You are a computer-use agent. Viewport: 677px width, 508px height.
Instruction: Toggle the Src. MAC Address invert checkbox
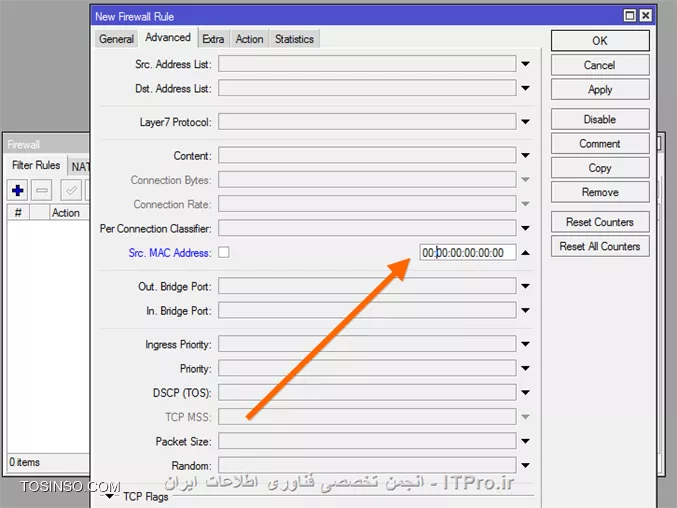point(224,252)
